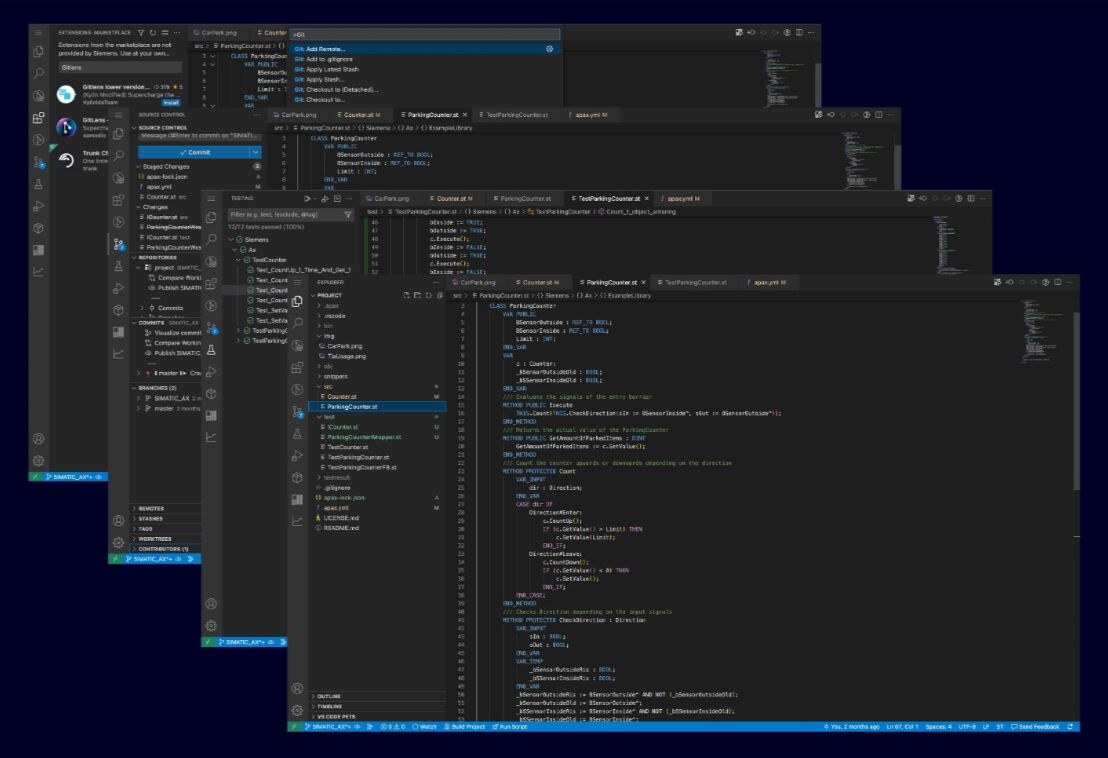Click Install on the Gitlens lower version extension
1108x758 pixels.
click(x=171, y=102)
